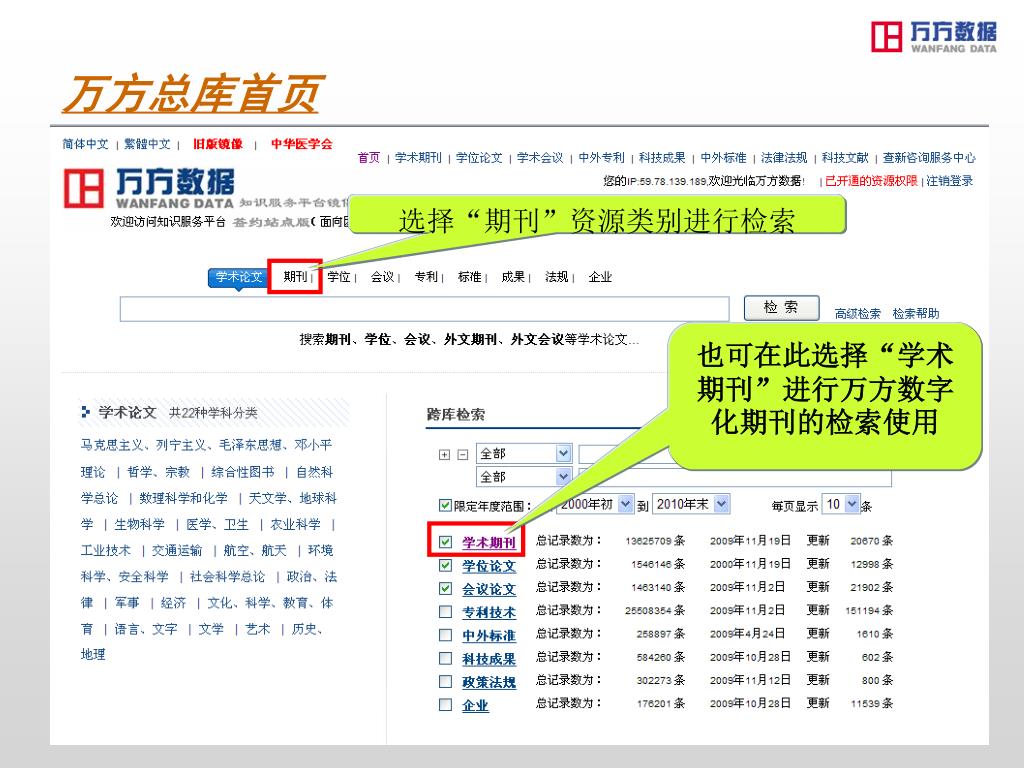This screenshot has width=1024, height=768.
Task: Browse the 生物科学 subject category
Action: 139,524
